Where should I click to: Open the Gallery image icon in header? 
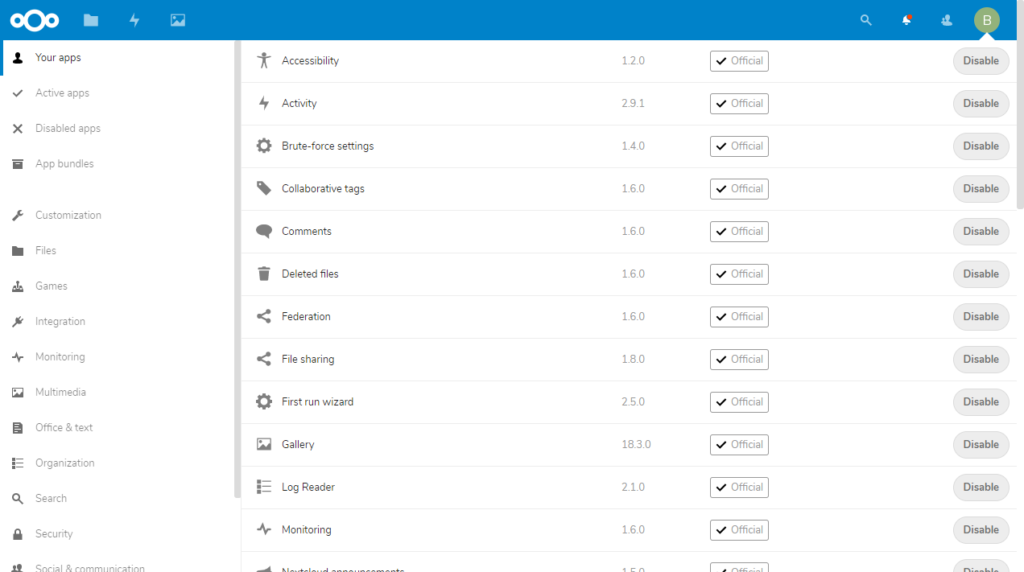coord(178,20)
